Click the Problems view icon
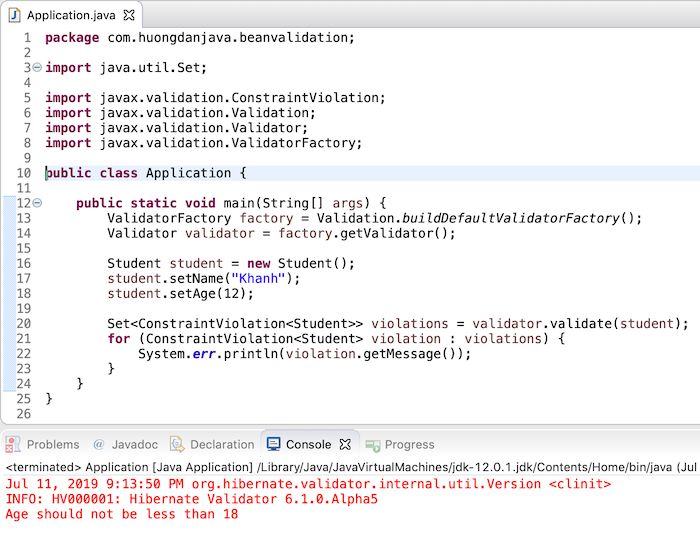700x539 pixels. coord(12,444)
